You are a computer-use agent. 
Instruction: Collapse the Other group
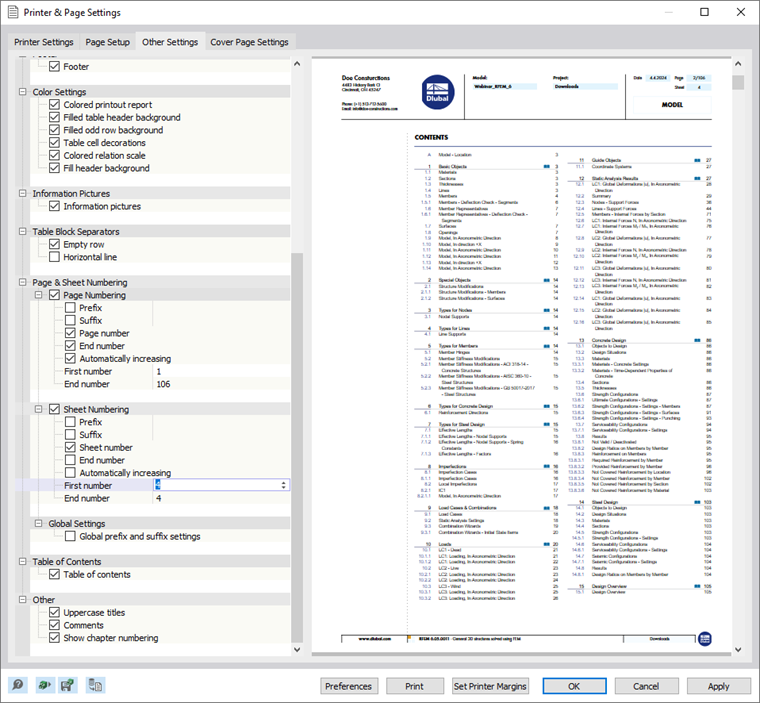pos(22,600)
